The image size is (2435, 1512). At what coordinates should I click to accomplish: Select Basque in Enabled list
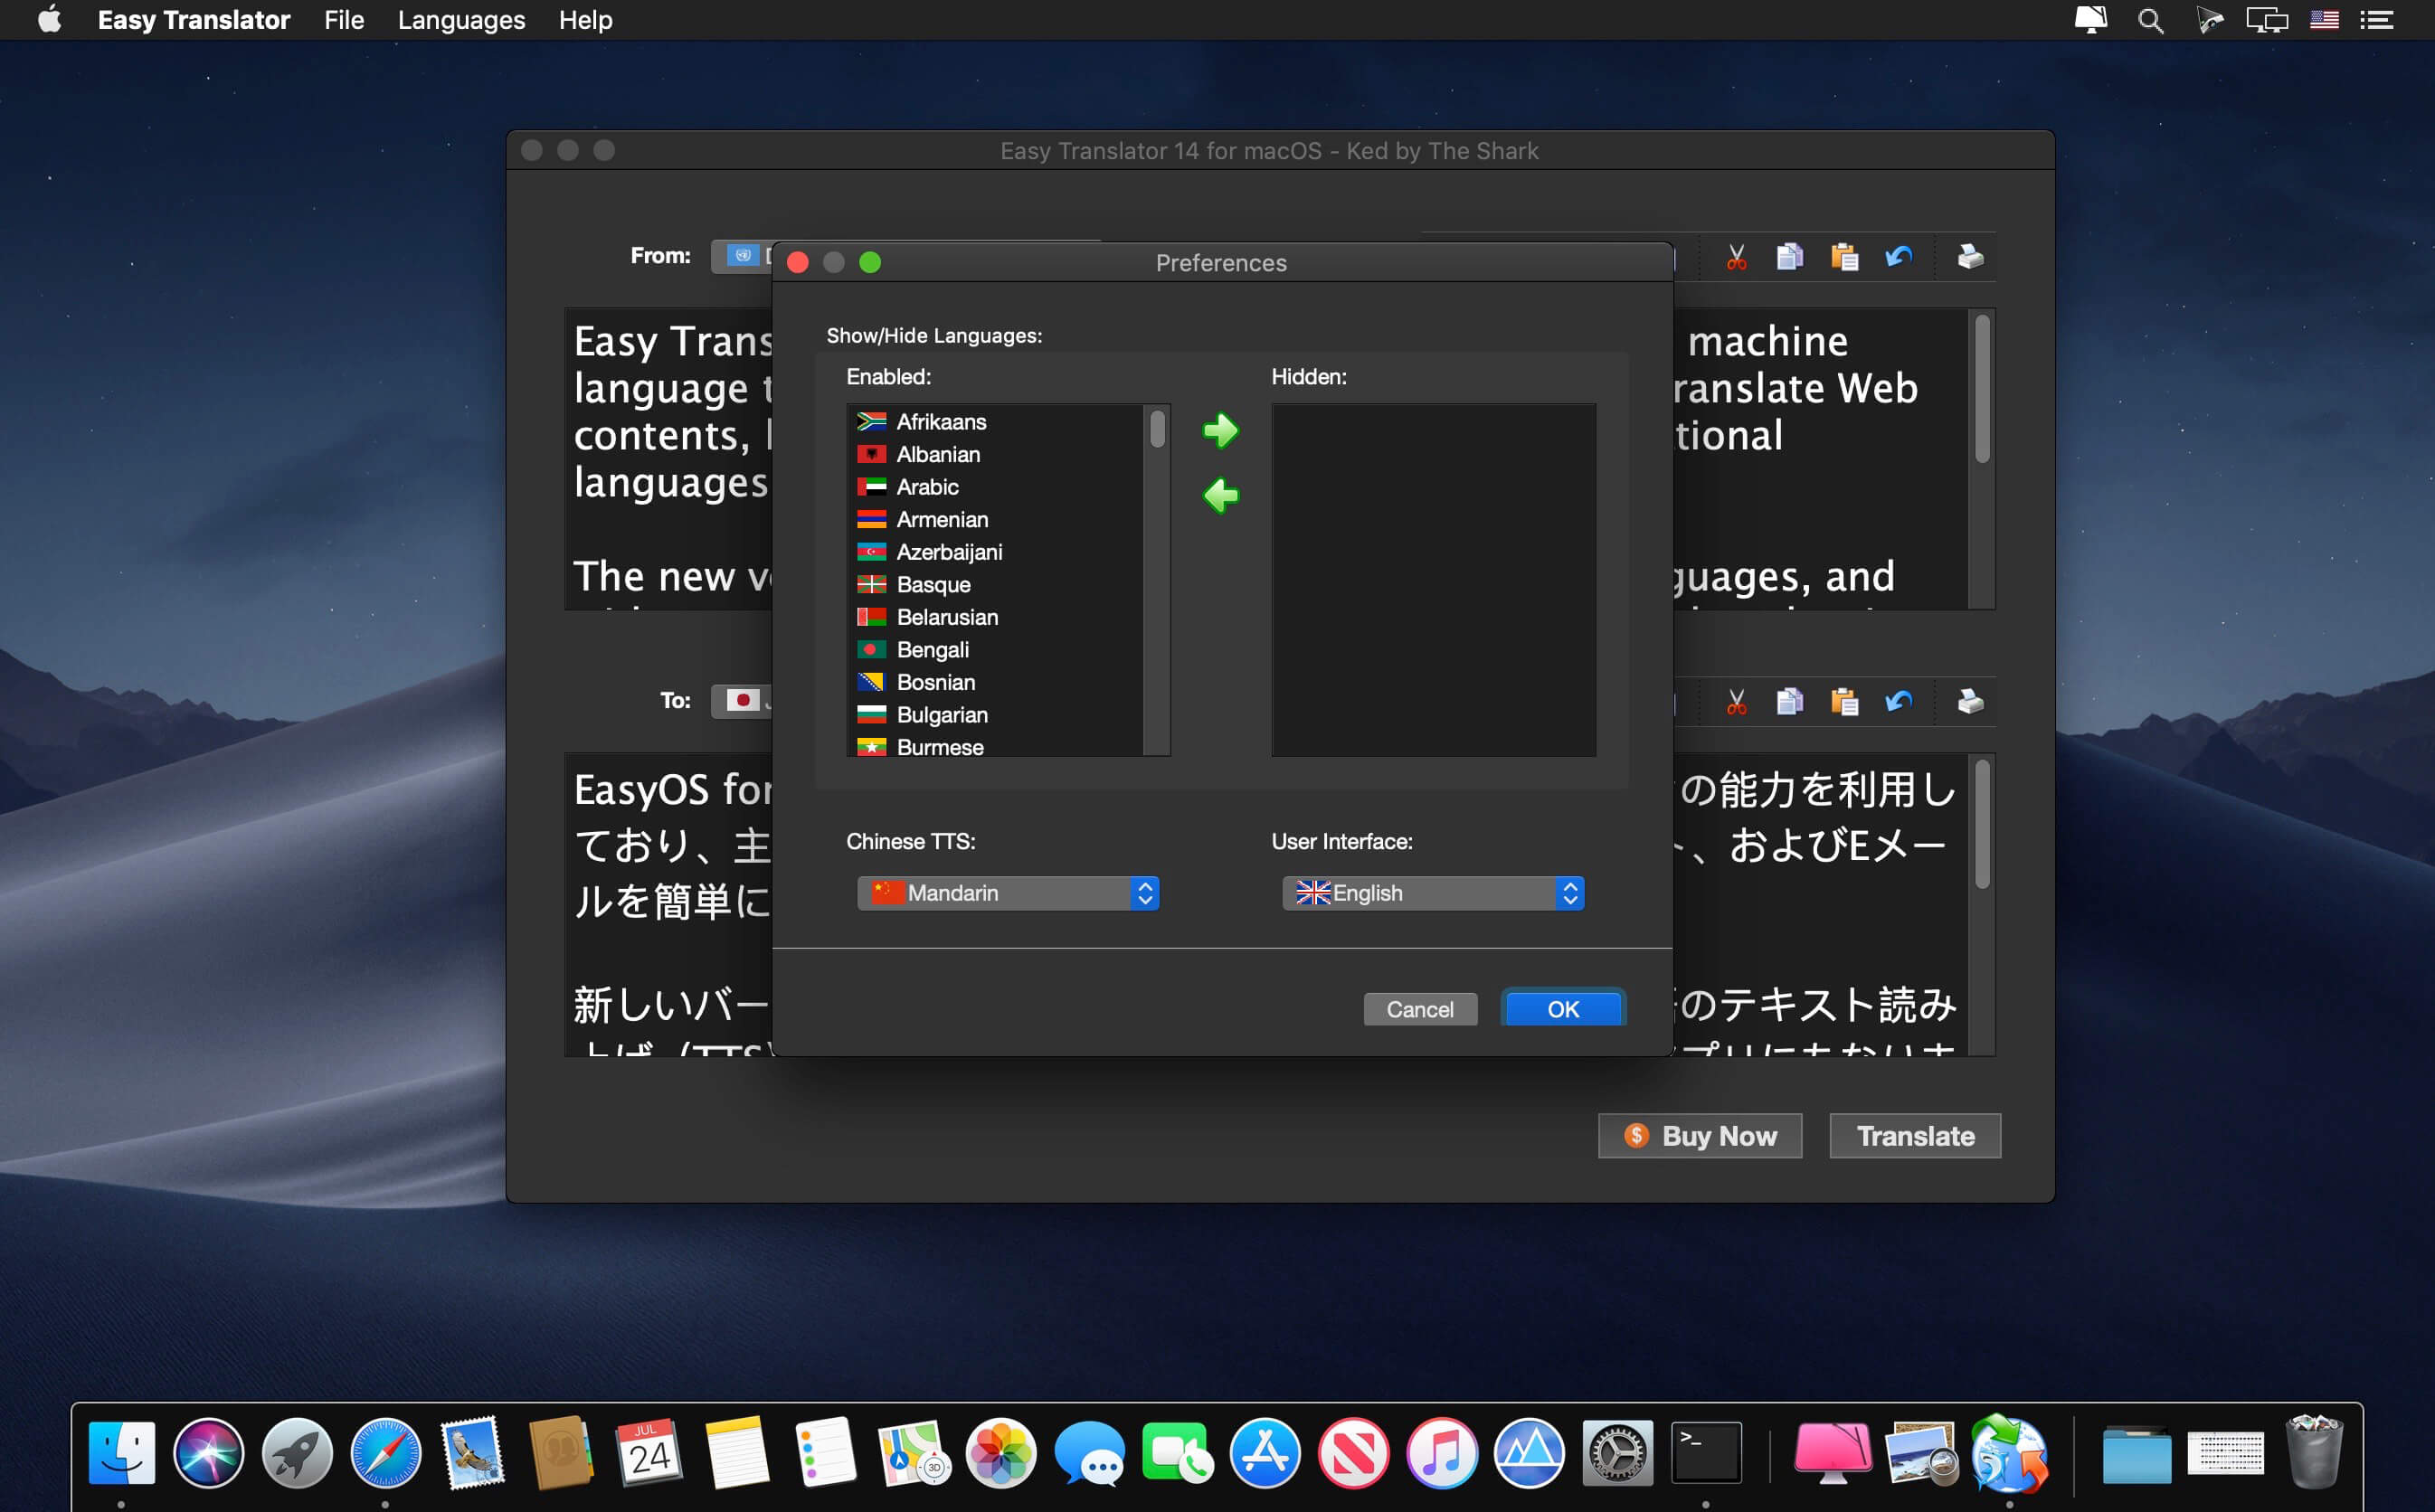[996, 584]
